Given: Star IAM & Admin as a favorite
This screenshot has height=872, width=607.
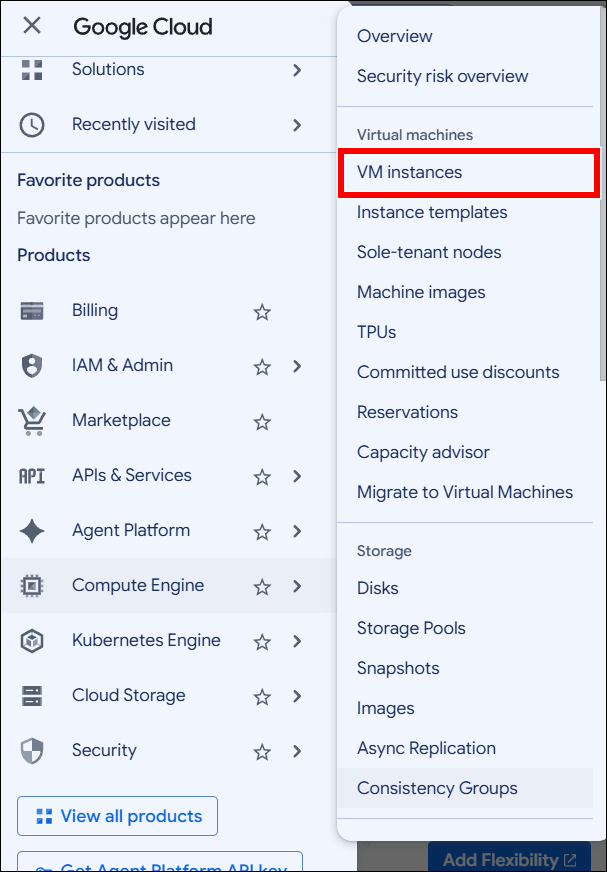Looking at the screenshot, I should [x=262, y=366].
